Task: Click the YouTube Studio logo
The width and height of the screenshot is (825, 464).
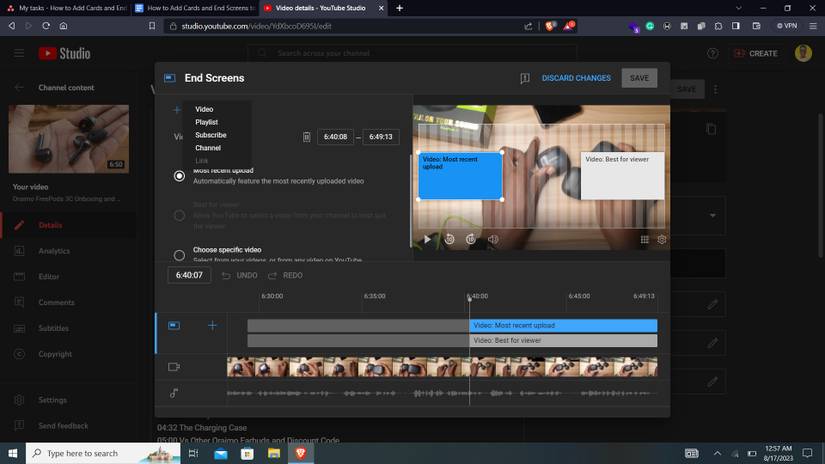Action: [64, 53]
